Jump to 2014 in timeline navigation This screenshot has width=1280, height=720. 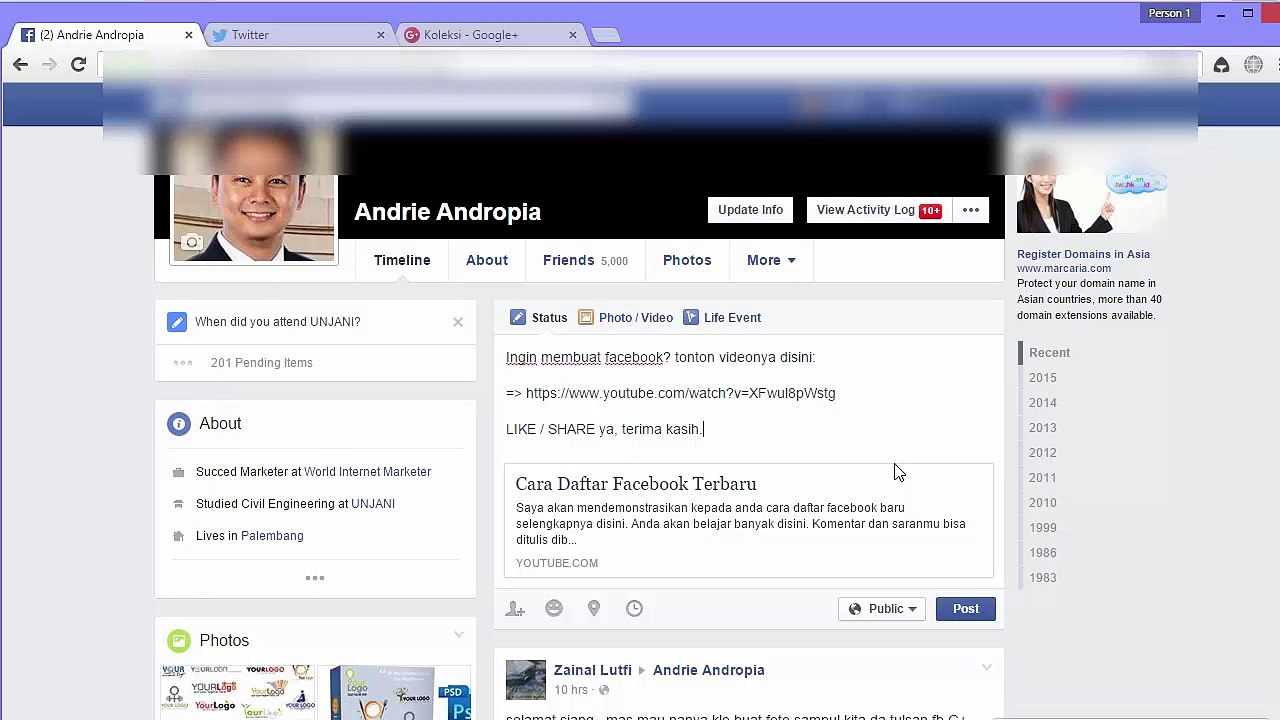(1043, 403)
